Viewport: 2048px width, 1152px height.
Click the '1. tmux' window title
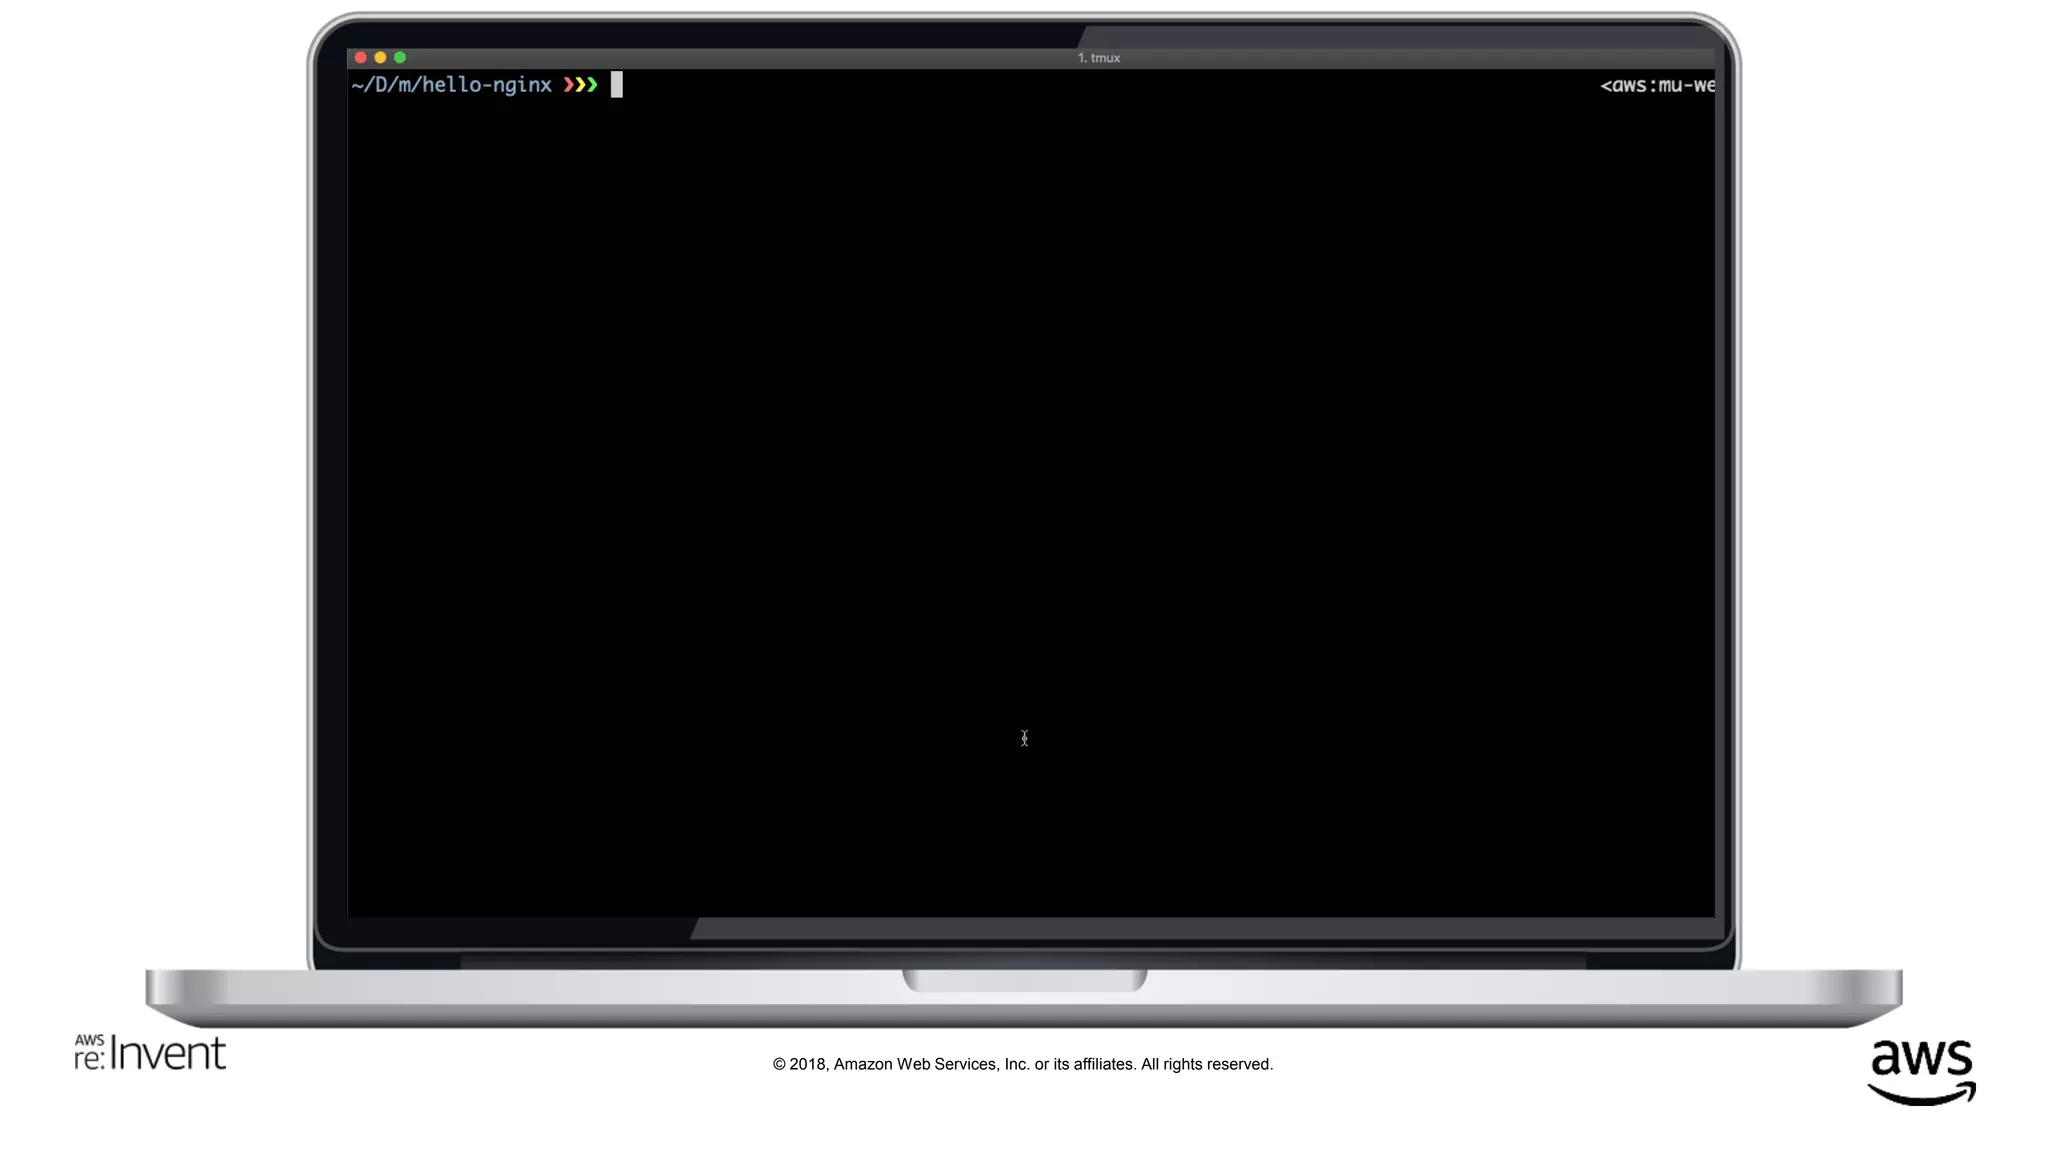(1098, 58)
